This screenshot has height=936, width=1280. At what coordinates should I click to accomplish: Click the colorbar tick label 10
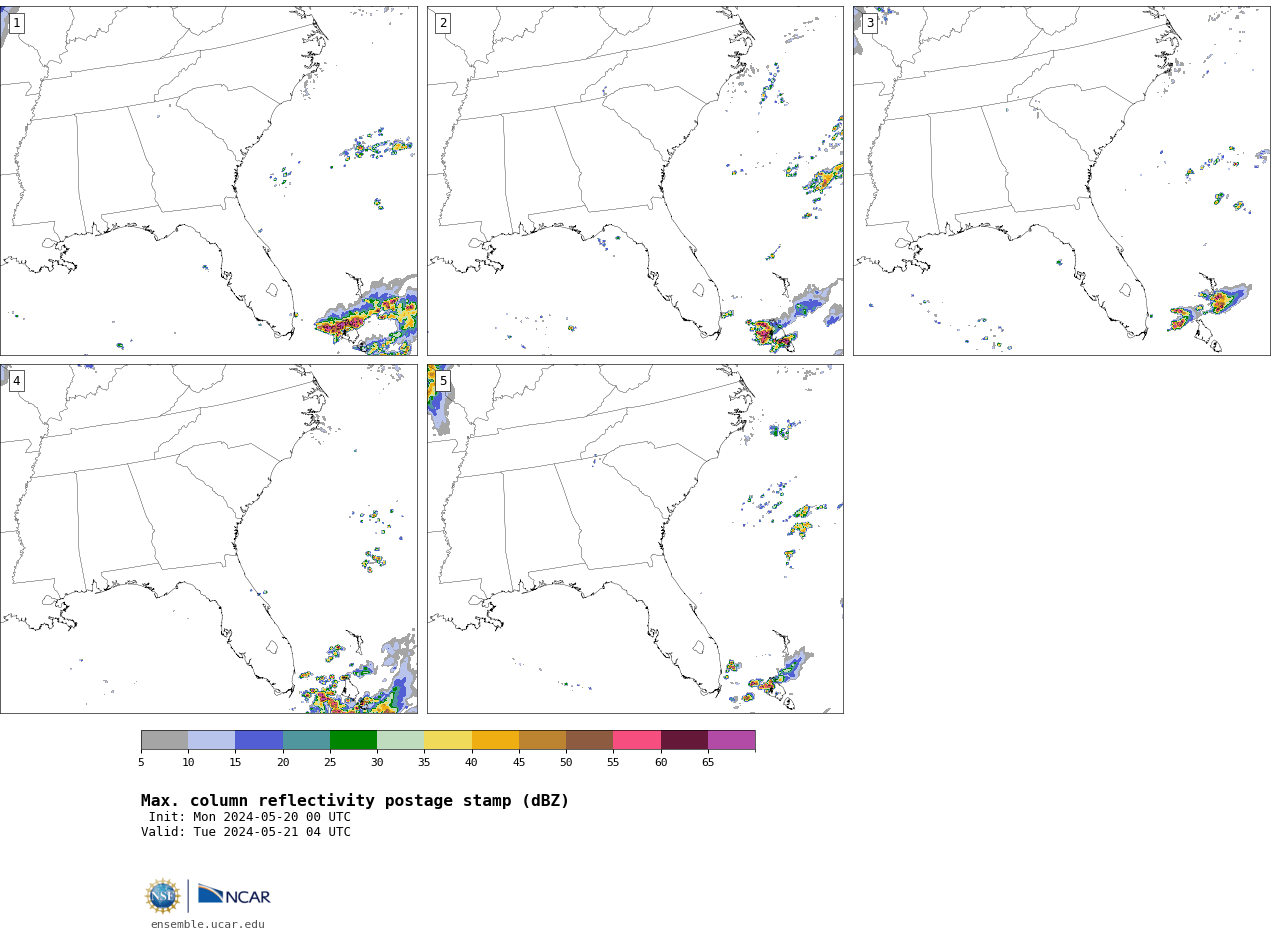(x=188, y=763)
